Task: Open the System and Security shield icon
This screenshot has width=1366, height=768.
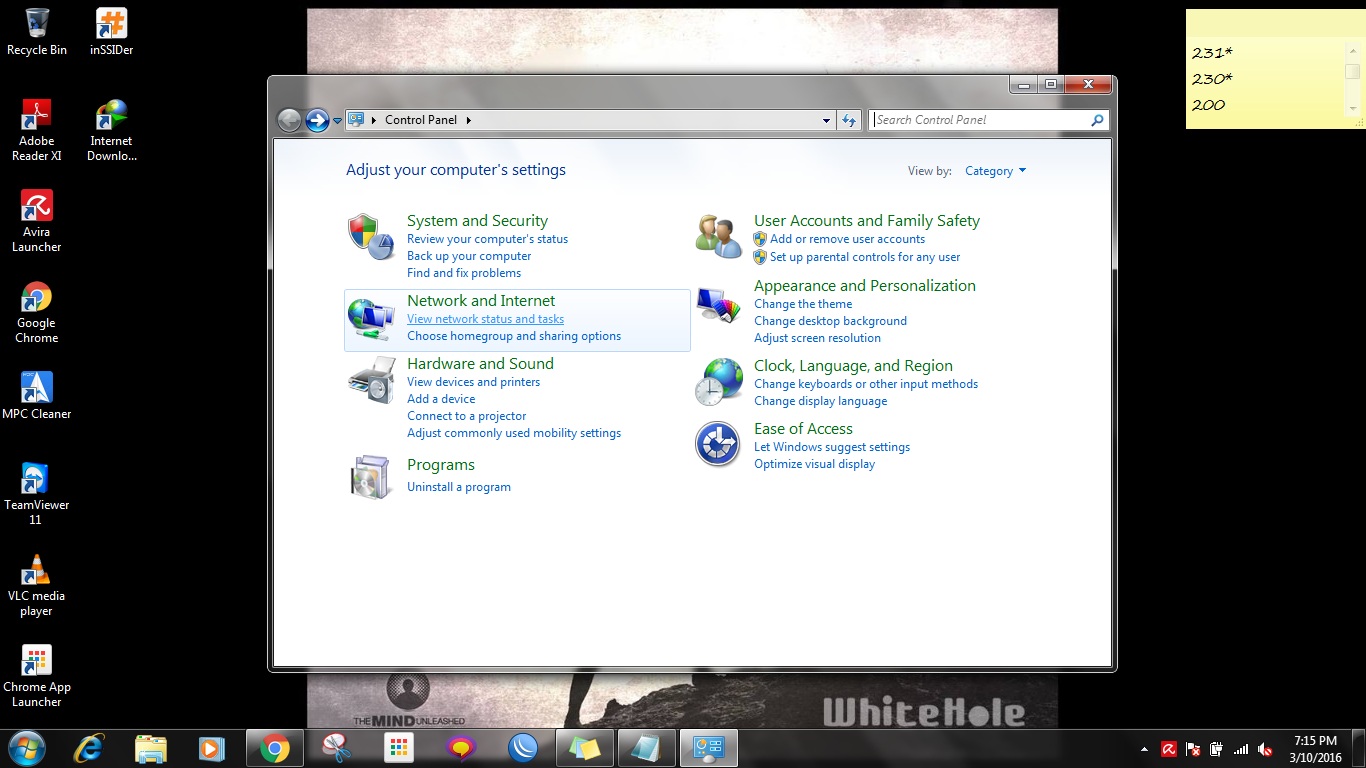Action: point(371,240)
